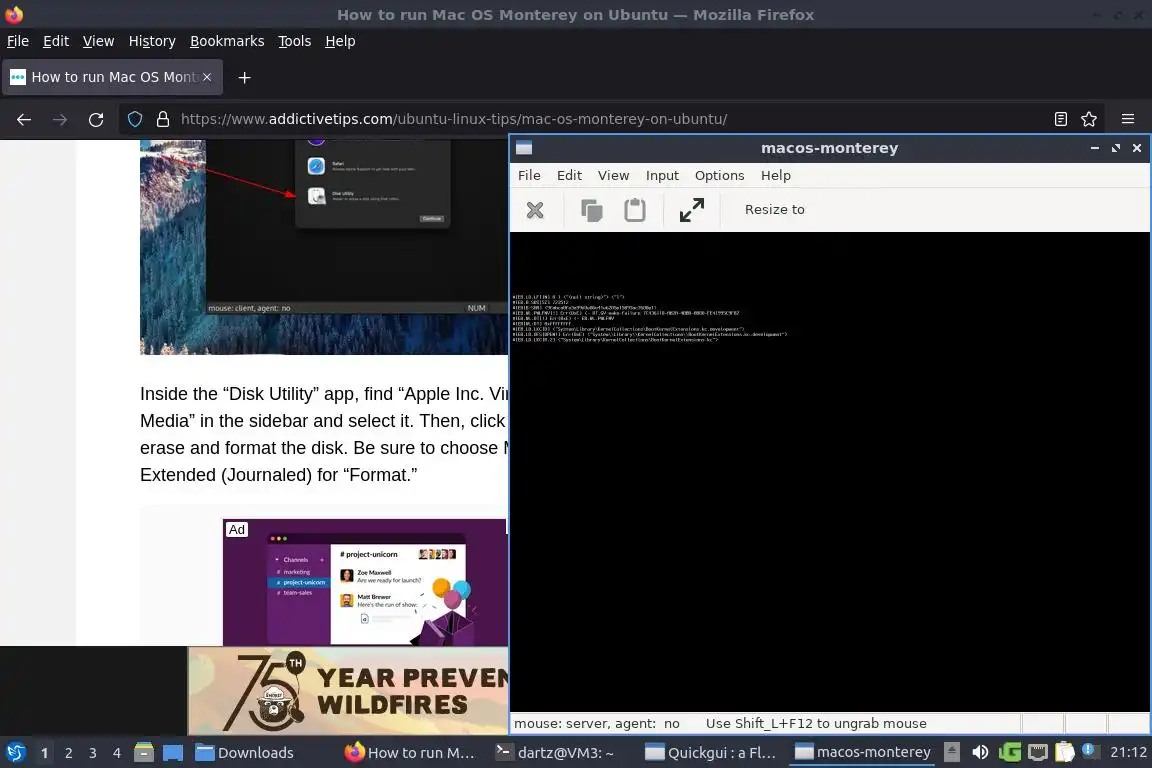
Task: Click the copy icon in macos-monterey toolbar
Action: click(x=591, y=210)
